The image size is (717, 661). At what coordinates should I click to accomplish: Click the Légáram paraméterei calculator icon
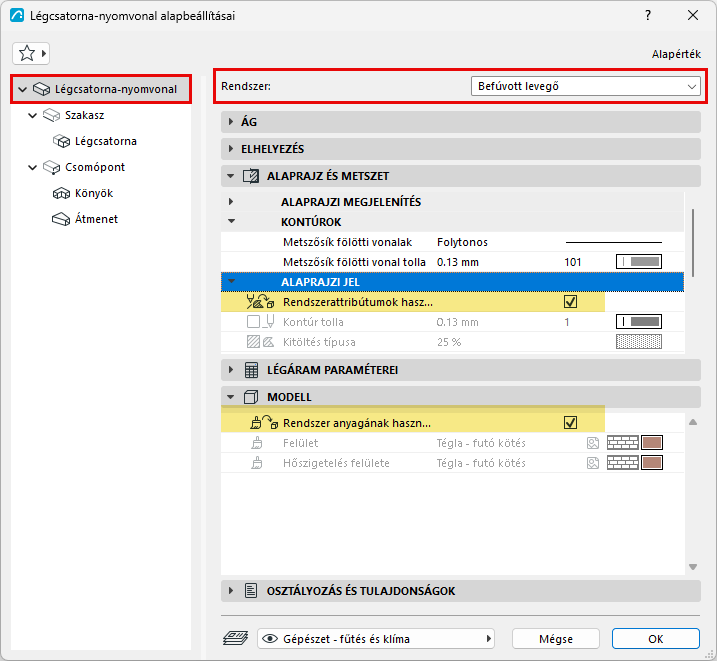[251, 370]
